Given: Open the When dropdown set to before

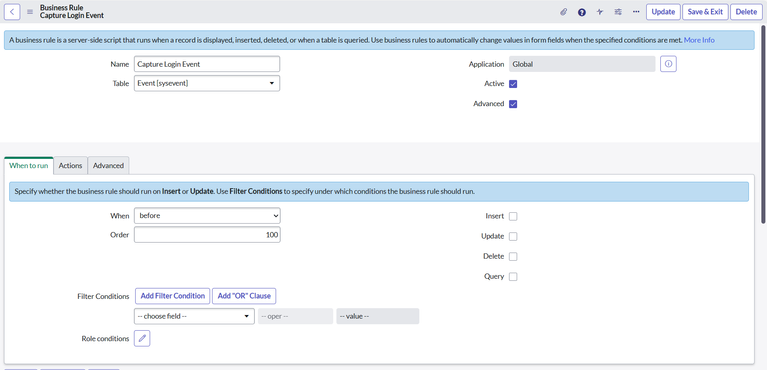Looking at the screenshot, I should (207, 215).
